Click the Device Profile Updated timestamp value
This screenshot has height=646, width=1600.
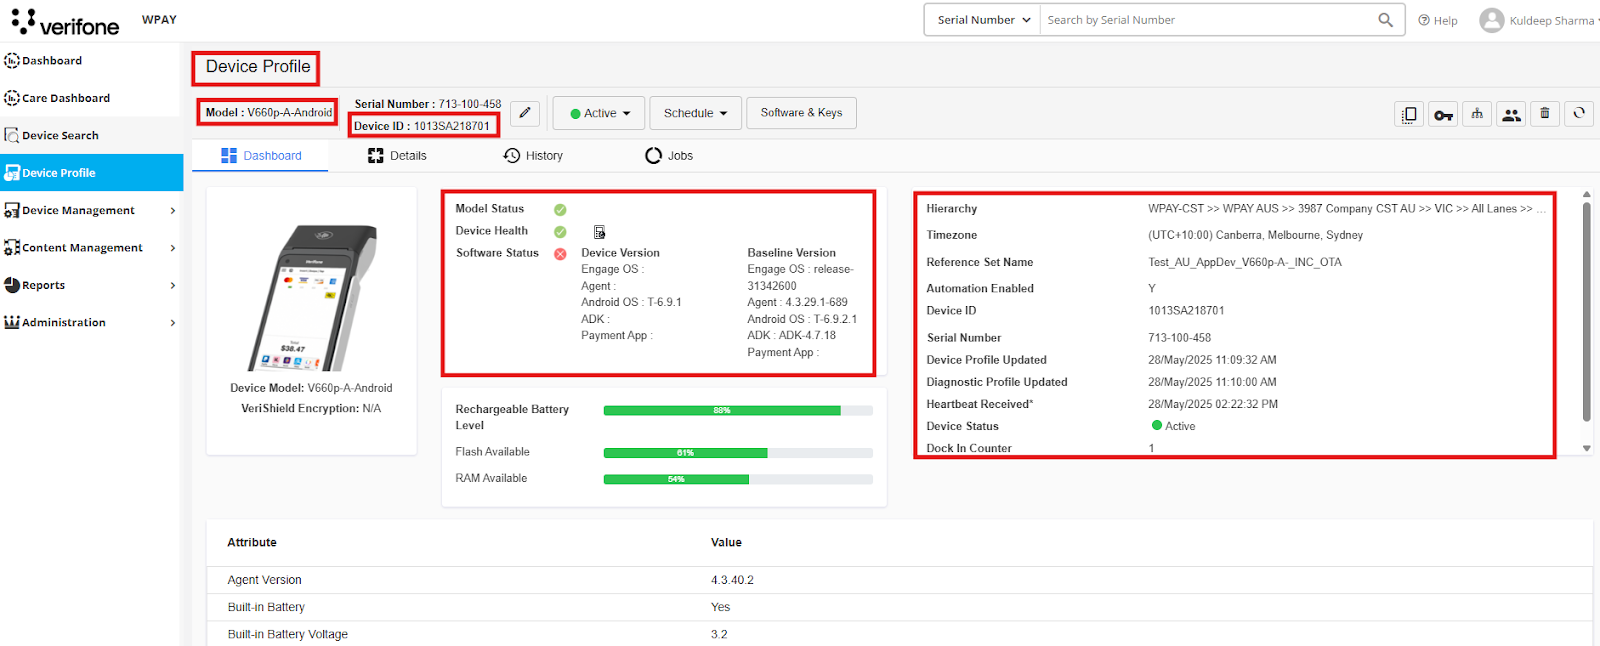[1212, 360]
